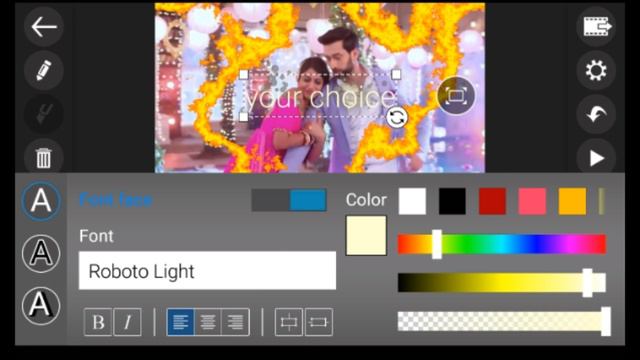Image resolution: width=640 pixels, height=360 pixels.
Task: Tap the top-right handle of the text box
Action: (x=396, y=74)
